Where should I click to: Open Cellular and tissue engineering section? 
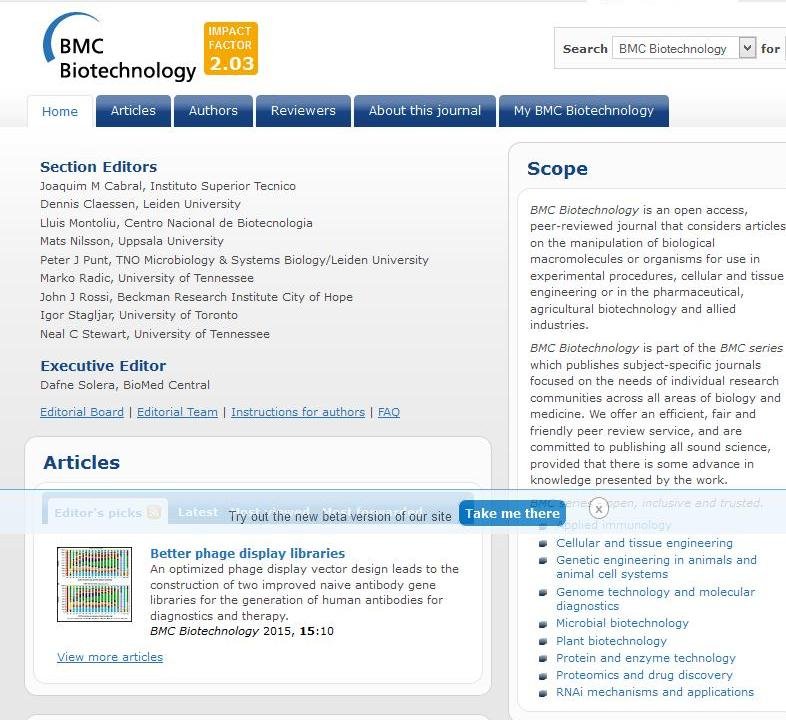coord(644,543)
